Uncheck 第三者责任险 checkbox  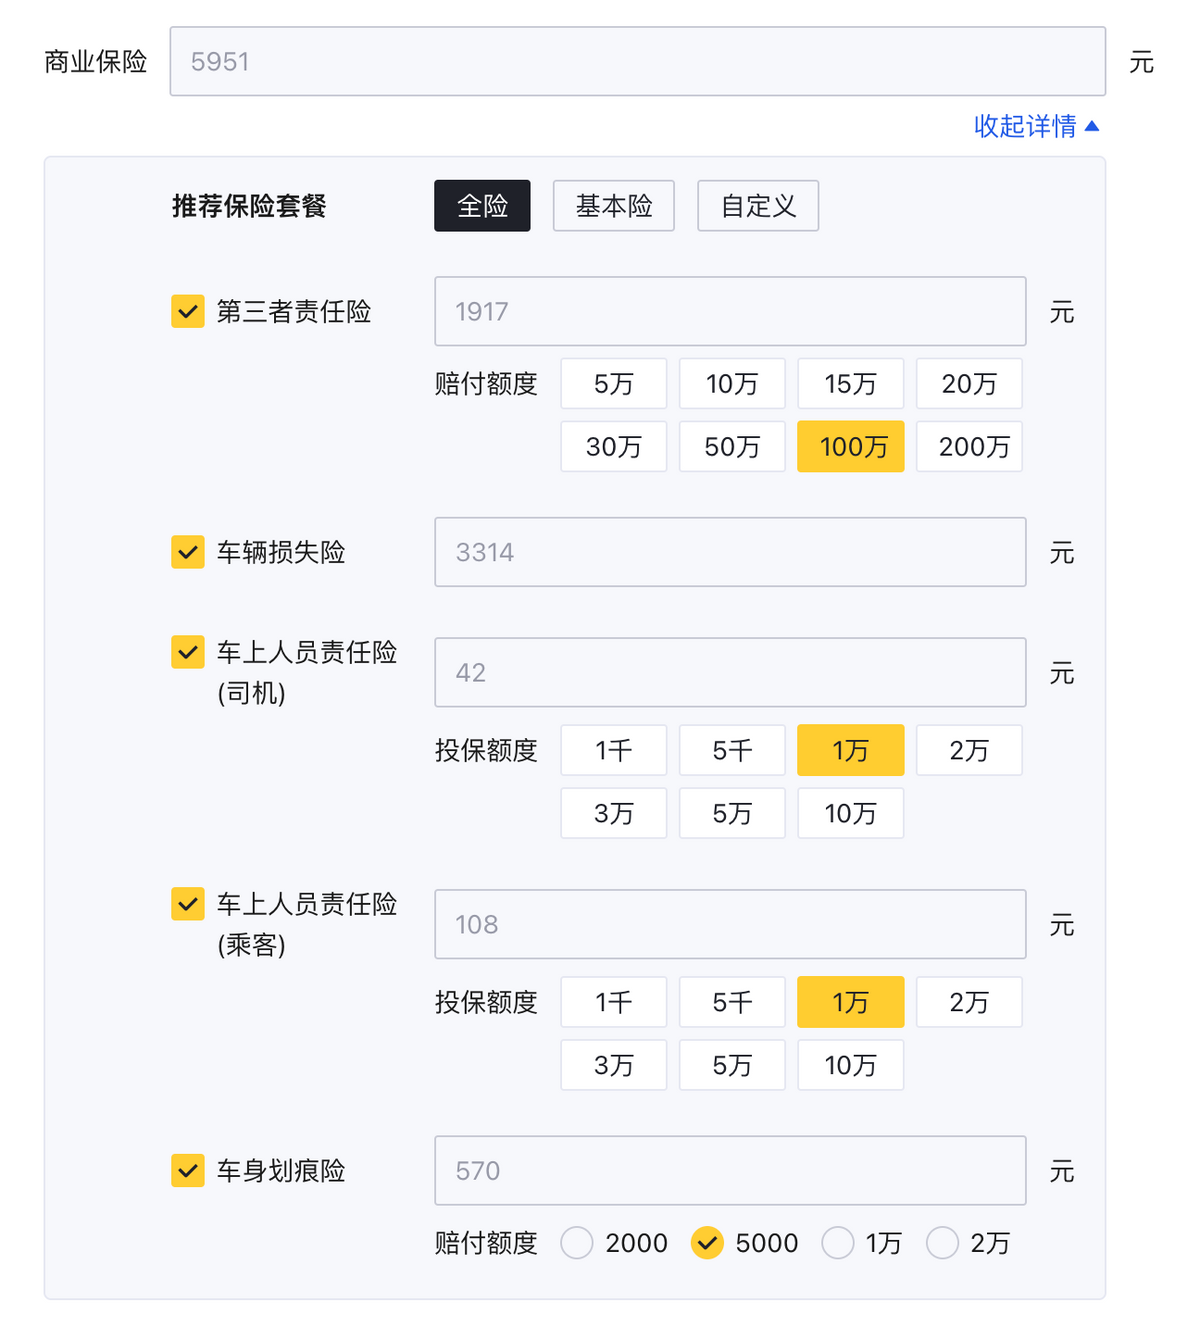[188, 312]
